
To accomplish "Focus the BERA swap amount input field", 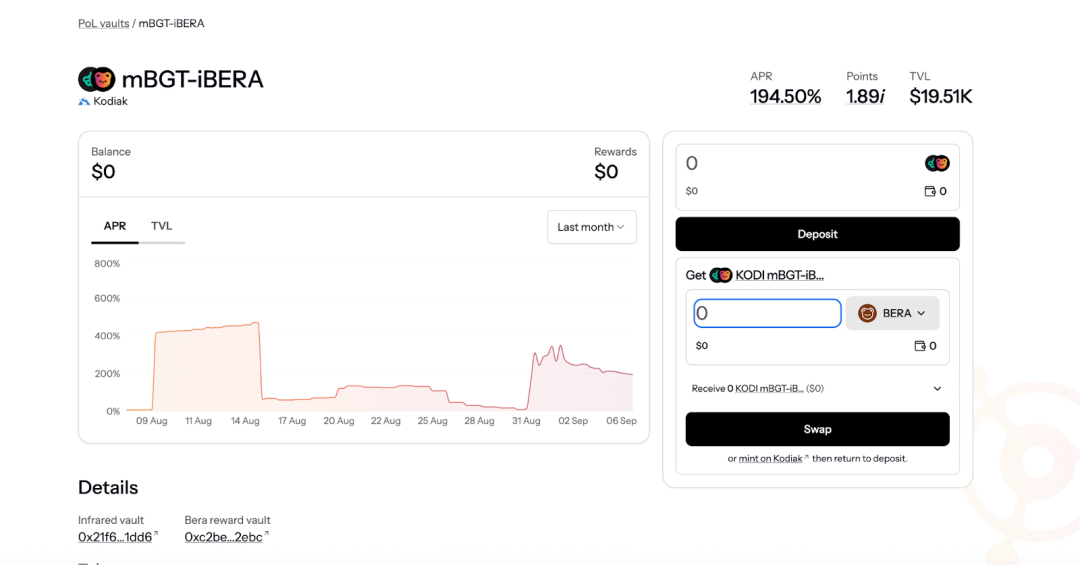I will tap(767, 313).
